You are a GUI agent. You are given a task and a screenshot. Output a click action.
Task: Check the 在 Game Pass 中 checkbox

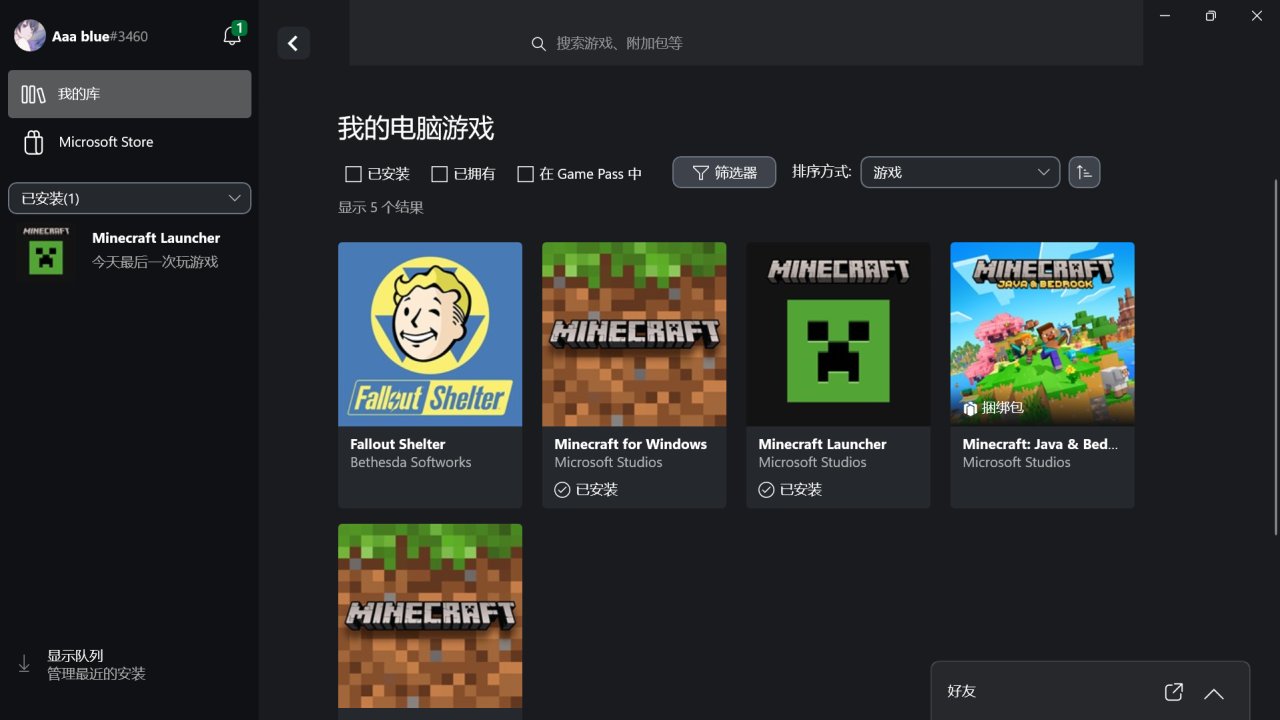(525, 174)
